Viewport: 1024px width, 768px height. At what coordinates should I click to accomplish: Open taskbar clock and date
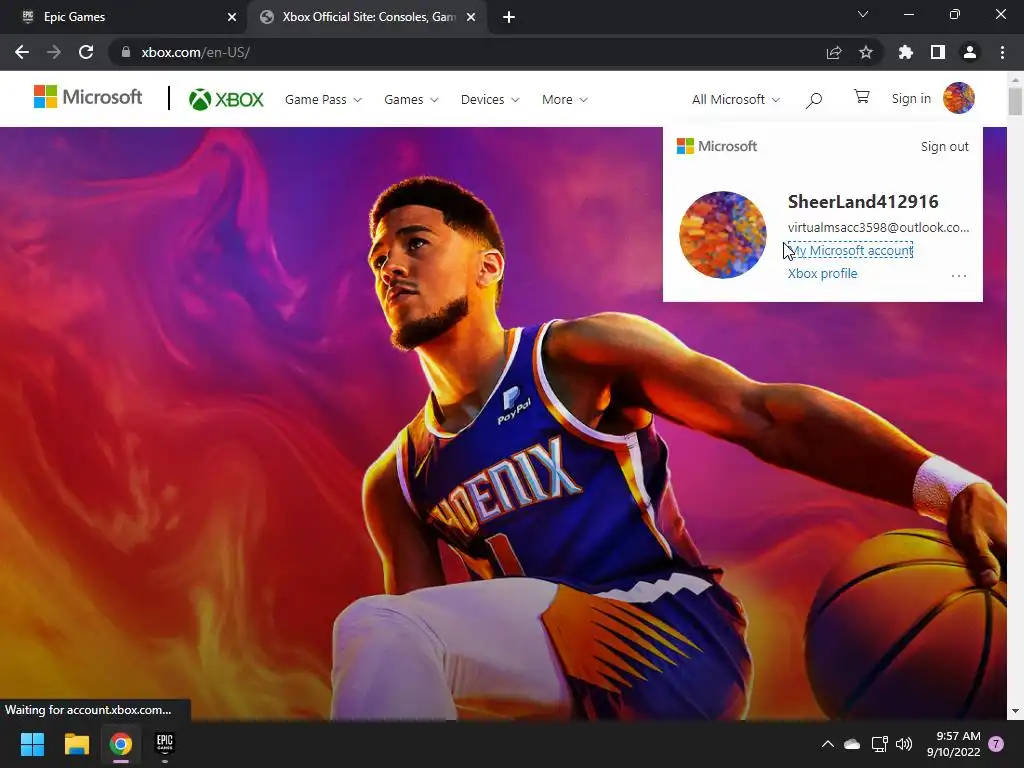click(x=953, y=744)
